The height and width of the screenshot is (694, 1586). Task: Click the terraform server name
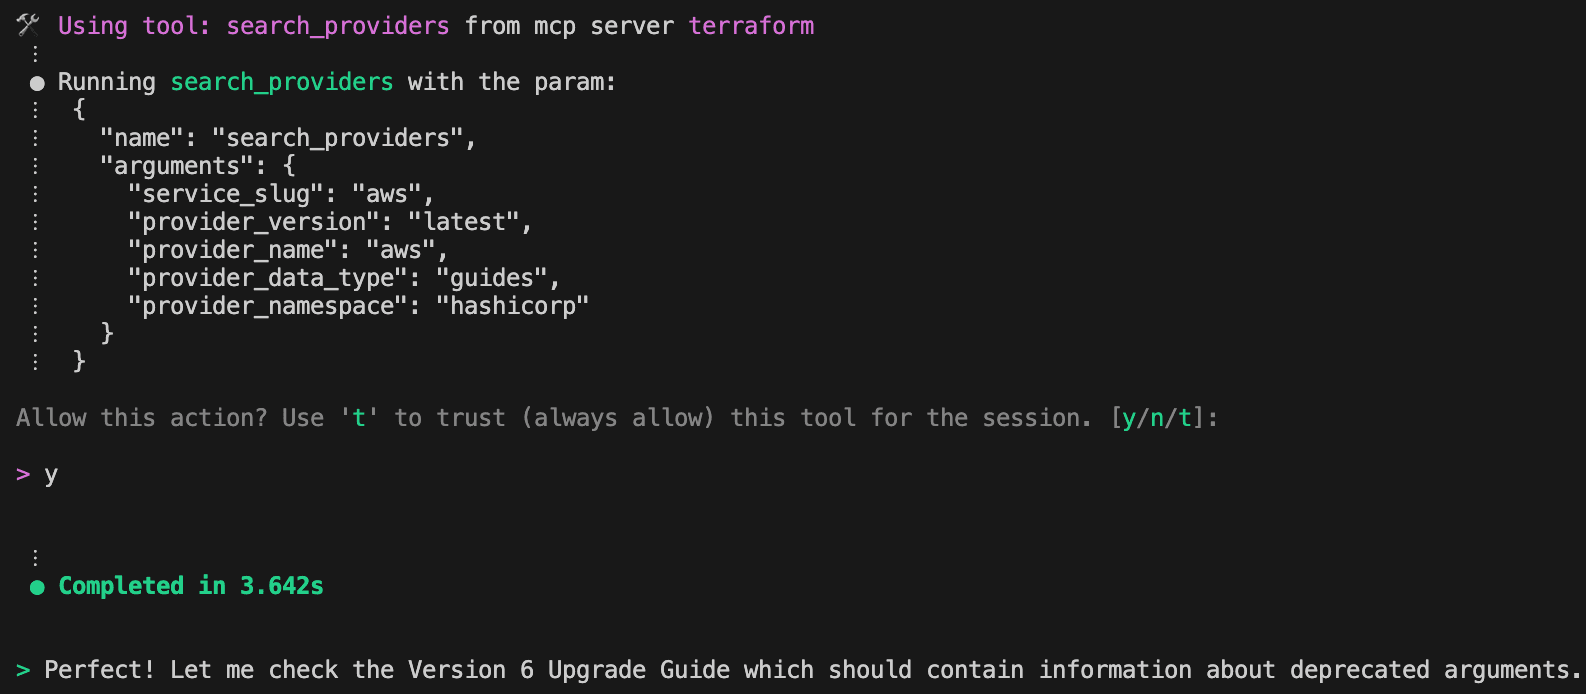[751, 26]
